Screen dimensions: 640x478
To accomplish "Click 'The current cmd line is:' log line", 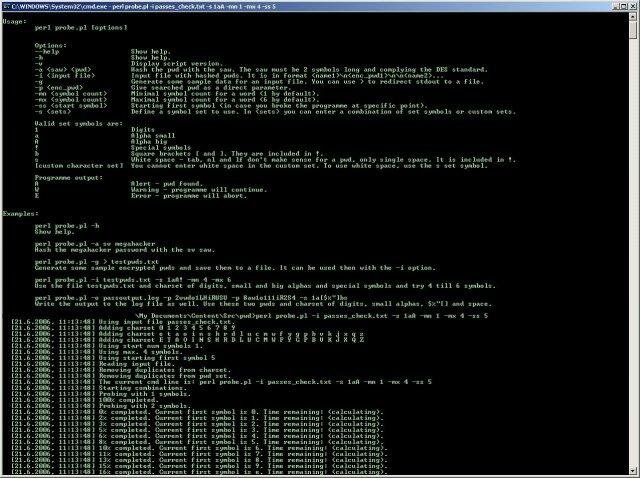I will click(221, 382).
